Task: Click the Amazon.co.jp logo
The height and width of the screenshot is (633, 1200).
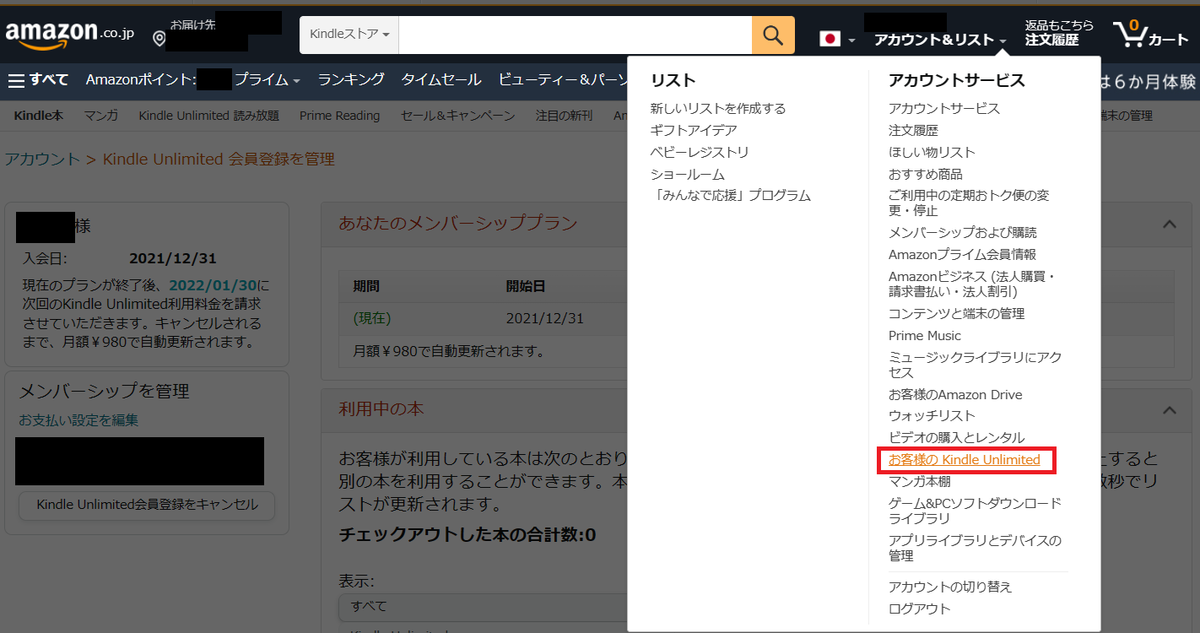Action: point(68,34)
